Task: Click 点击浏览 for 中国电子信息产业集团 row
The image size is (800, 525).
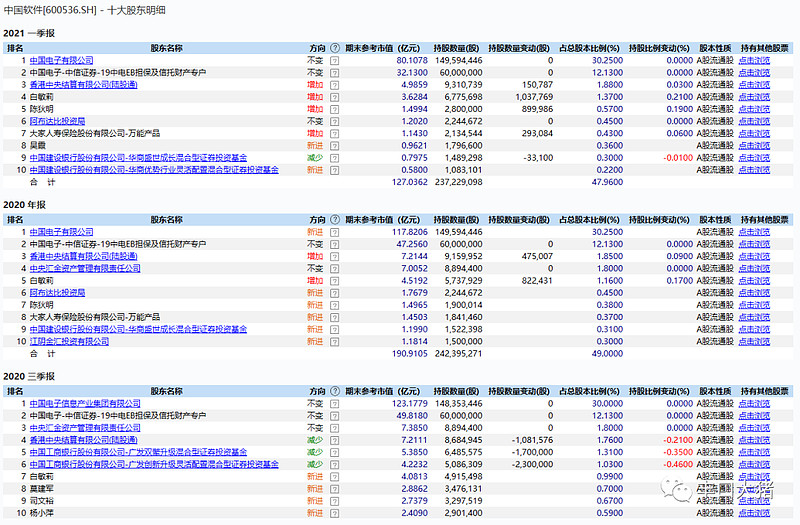Action: [x=754, y=403]
